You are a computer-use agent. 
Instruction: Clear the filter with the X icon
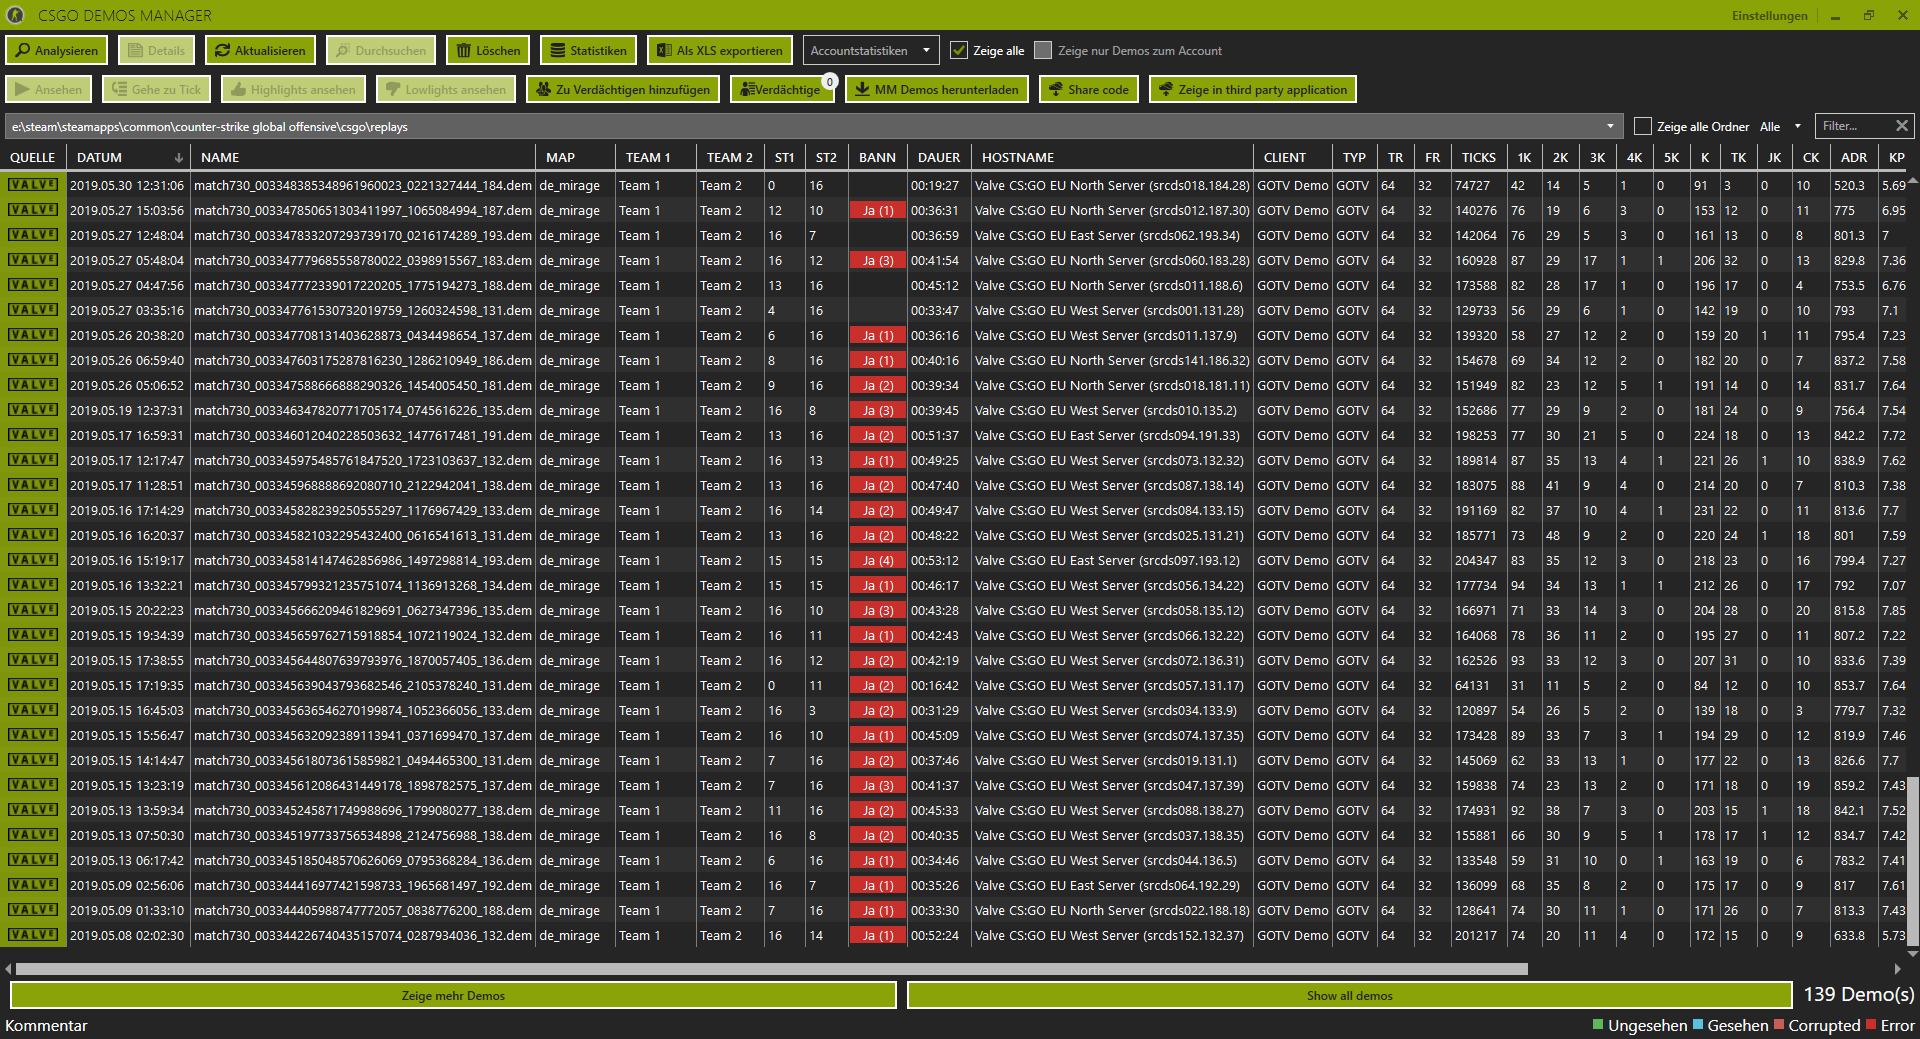1902,126
